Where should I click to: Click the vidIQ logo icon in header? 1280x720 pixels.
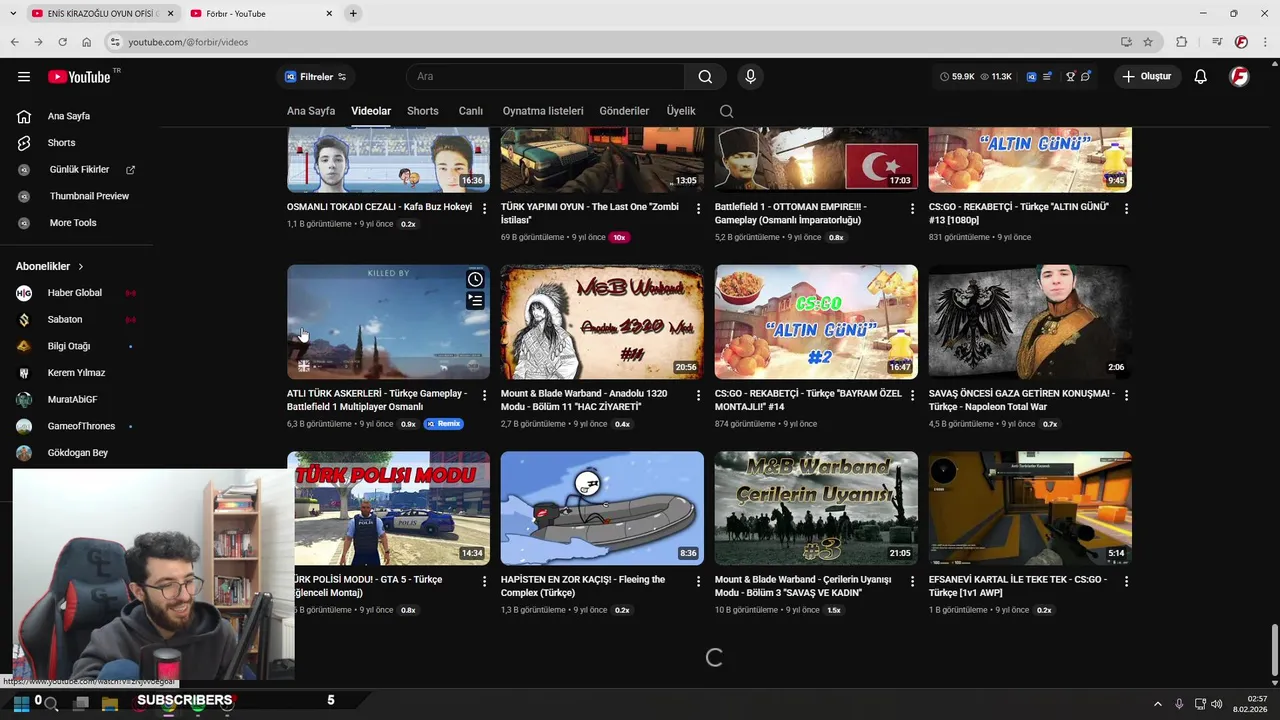coord(1031,77)
